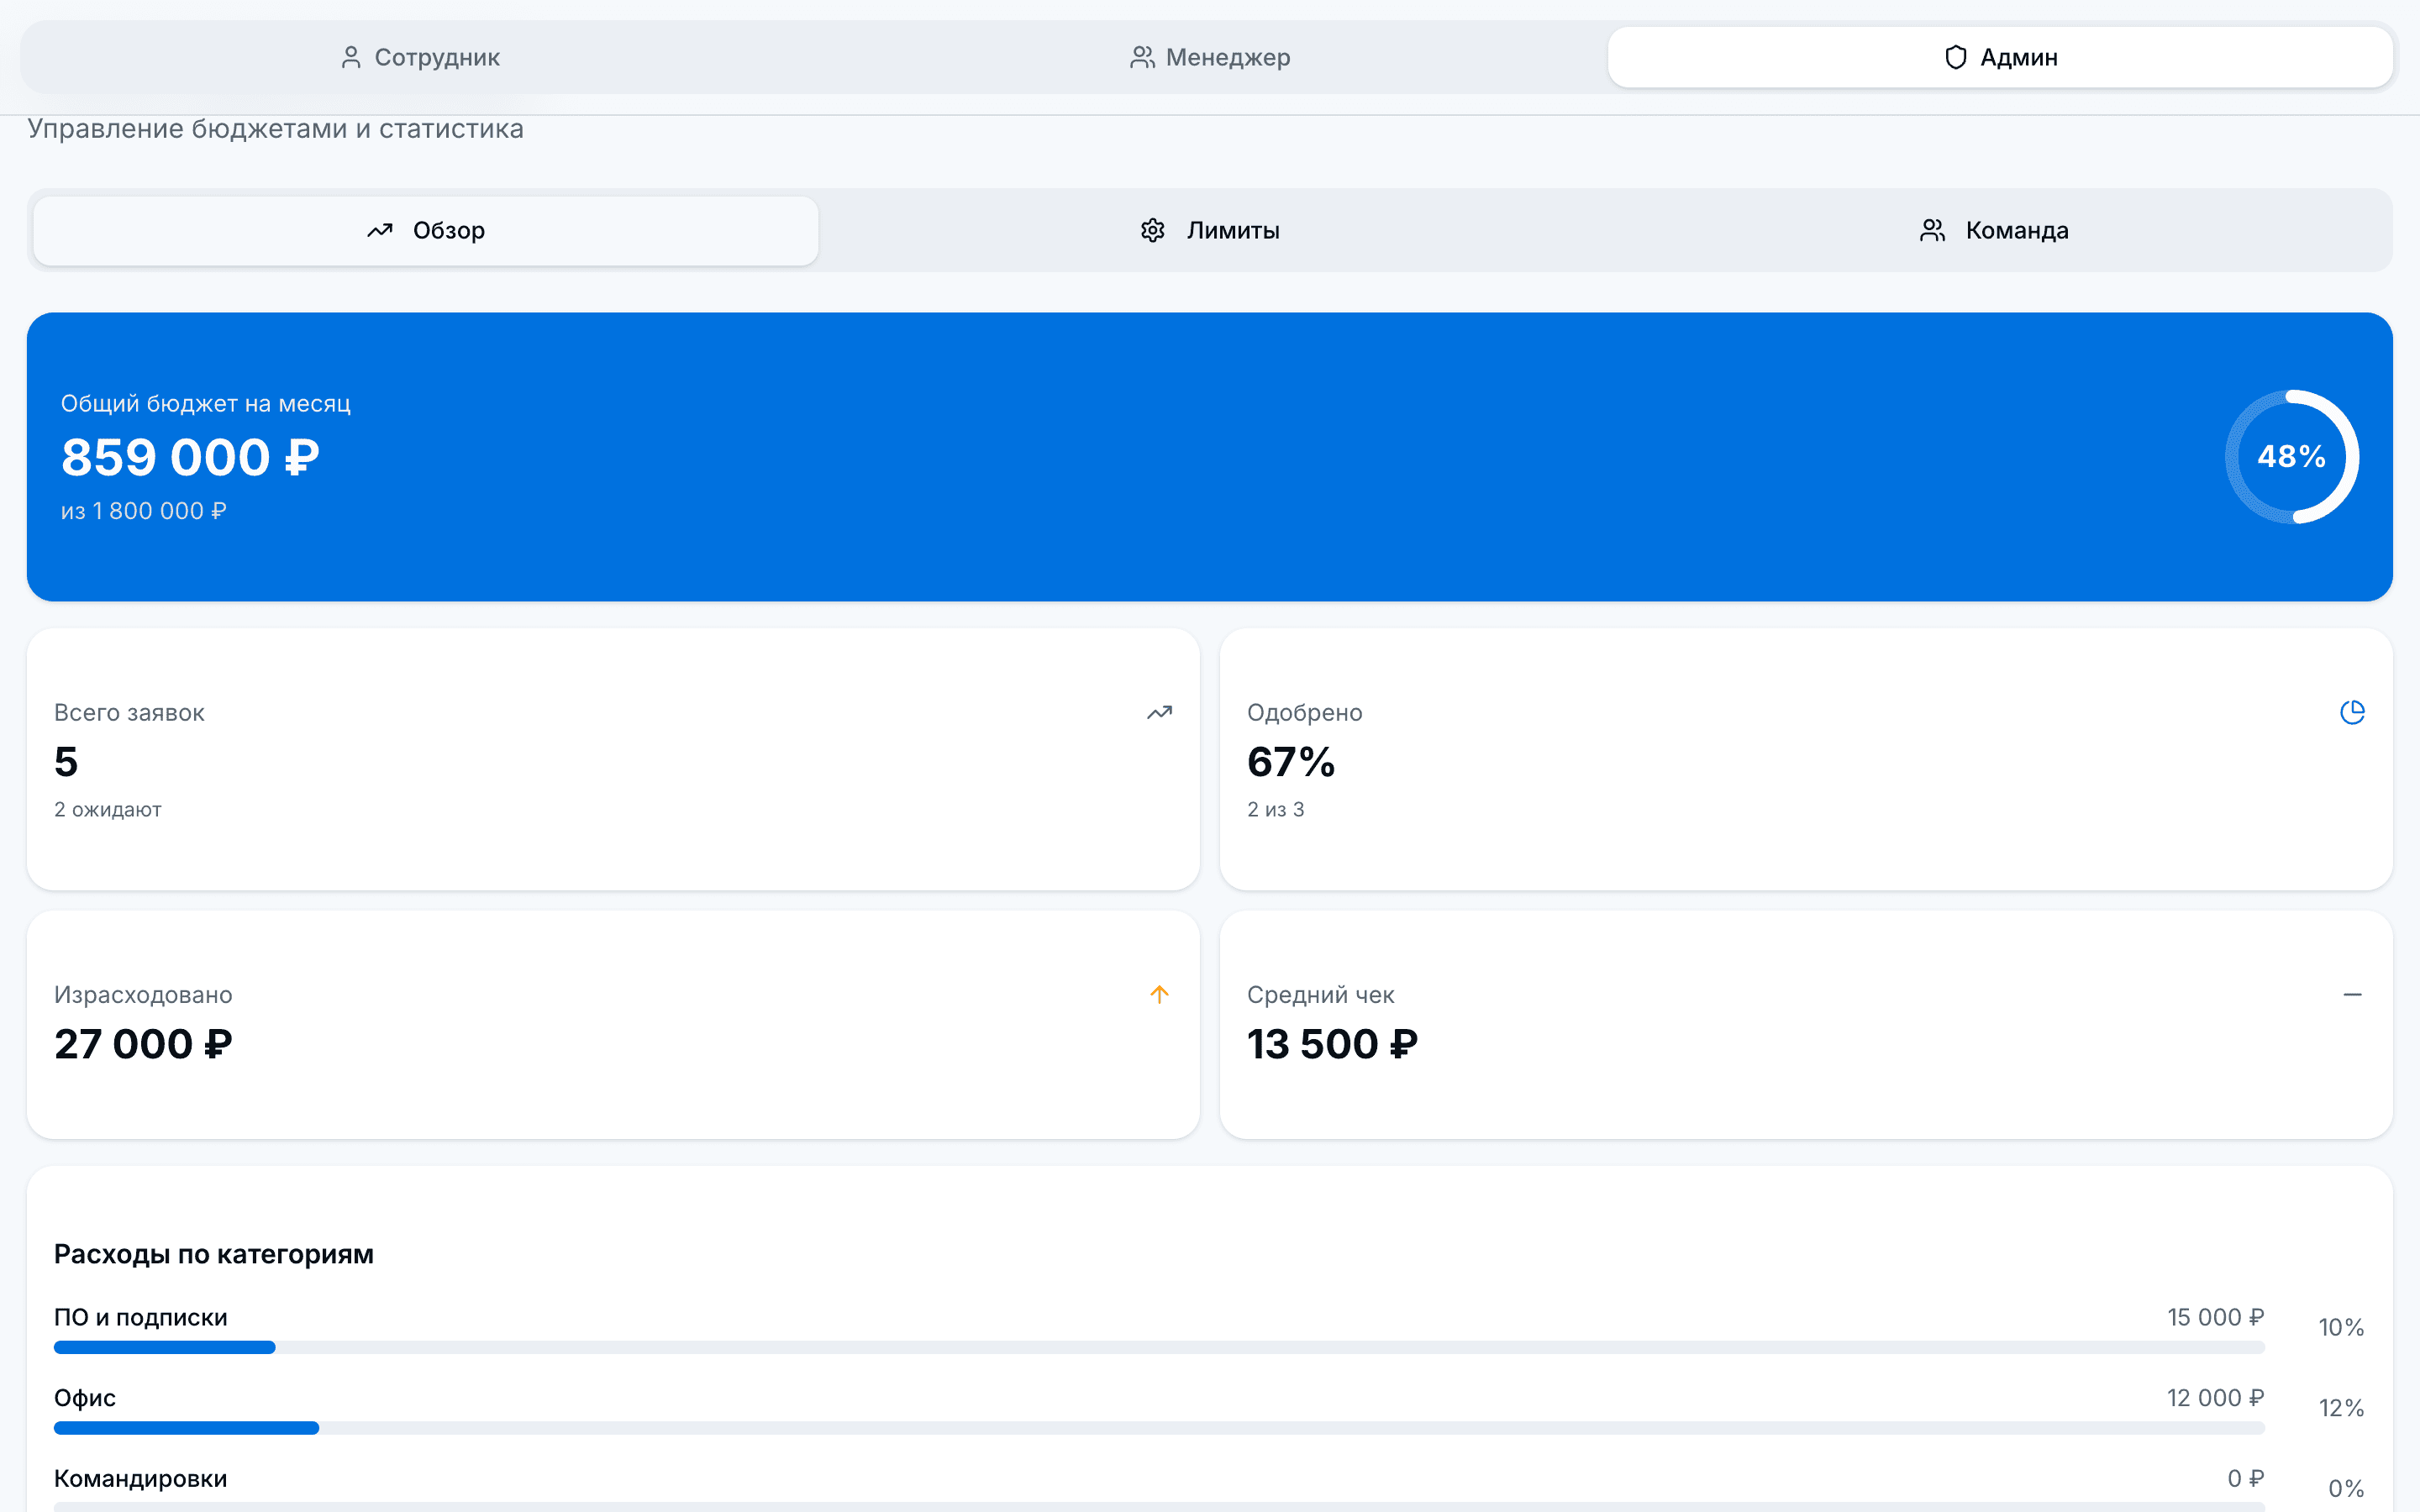Click the dash icon in Средний чек card
Screen dimensions: 2420x1512
[2352, 994]
